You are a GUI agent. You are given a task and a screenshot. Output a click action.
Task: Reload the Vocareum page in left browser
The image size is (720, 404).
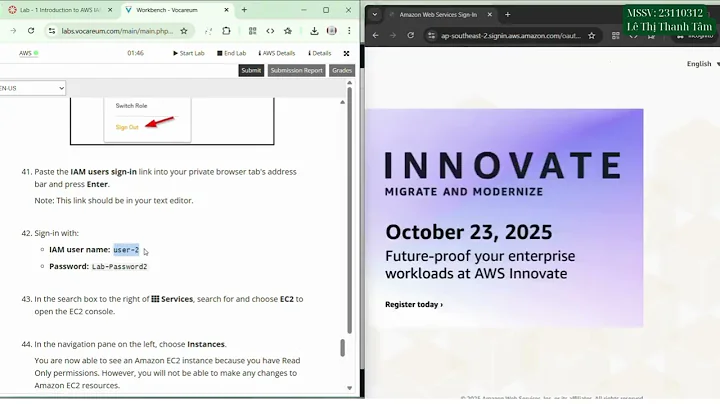tap(31, 31)
